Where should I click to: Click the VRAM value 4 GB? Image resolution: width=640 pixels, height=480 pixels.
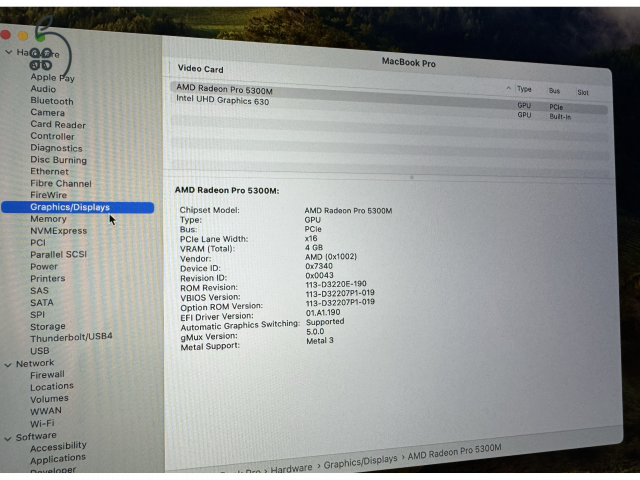pos(314,248)
